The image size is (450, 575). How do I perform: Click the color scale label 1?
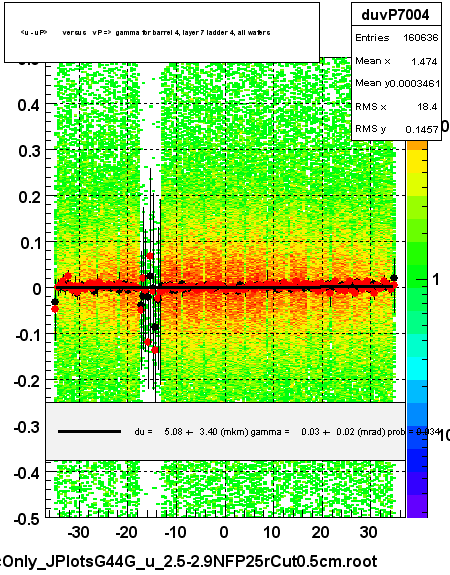tap(436, 280)
